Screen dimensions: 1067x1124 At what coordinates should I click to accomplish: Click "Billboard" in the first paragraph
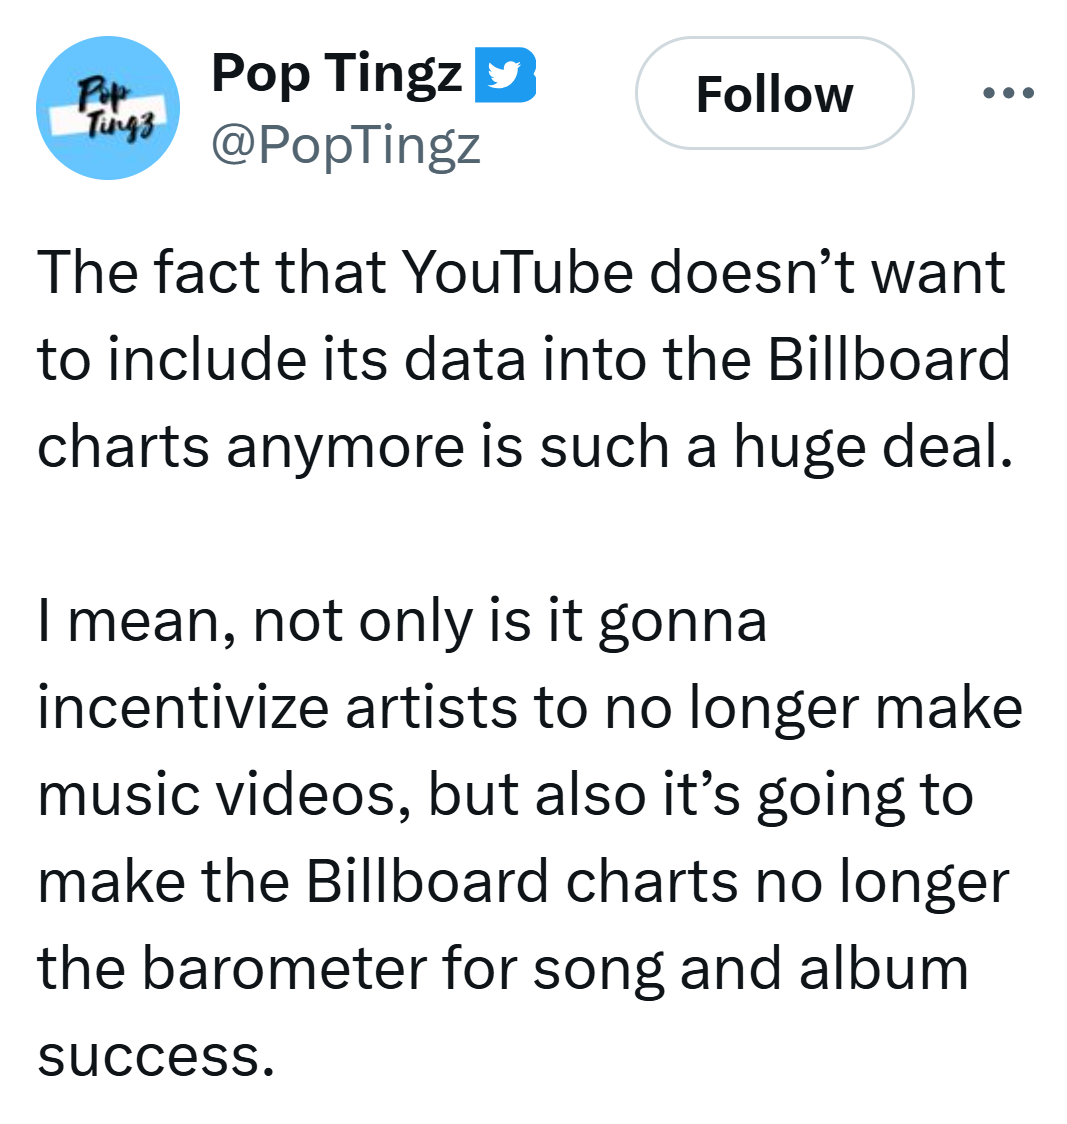(x=889, y=359)
